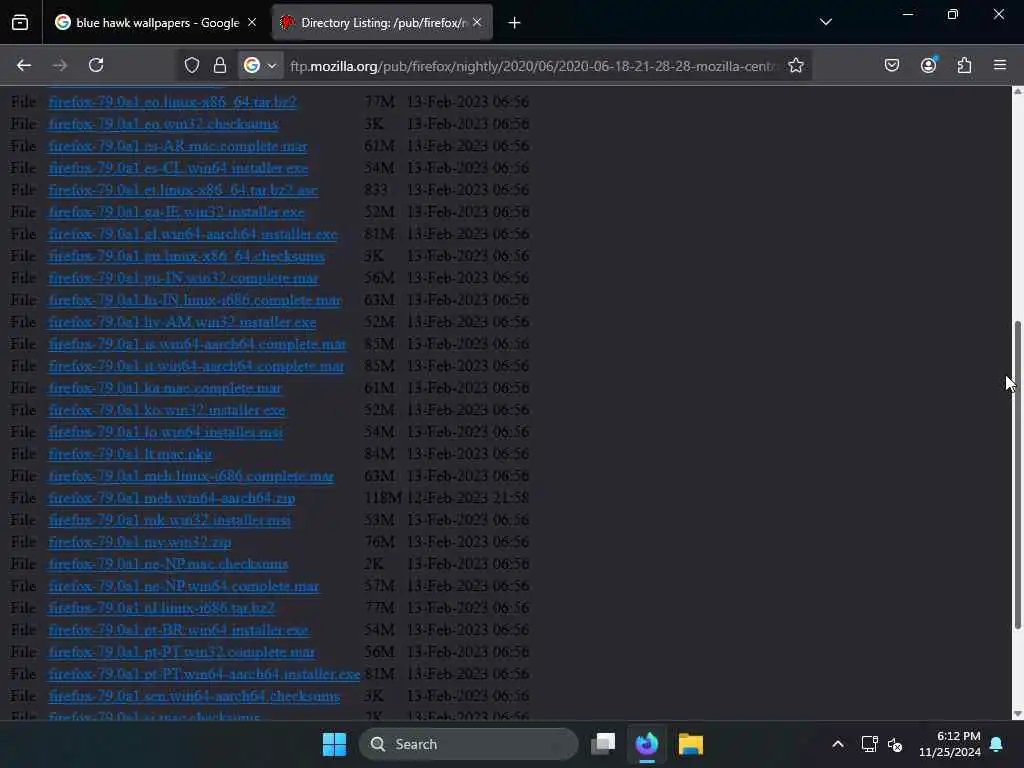Screen dimensions: 1024x768
Task: Download lo win64 installer msi
Action: click(x=166, y=432)
